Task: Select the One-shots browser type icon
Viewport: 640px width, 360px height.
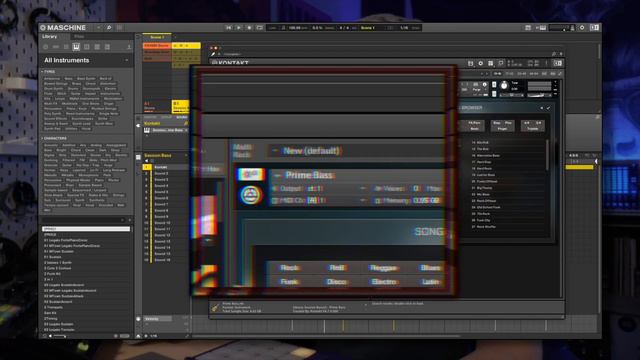Action: (107, 47)
